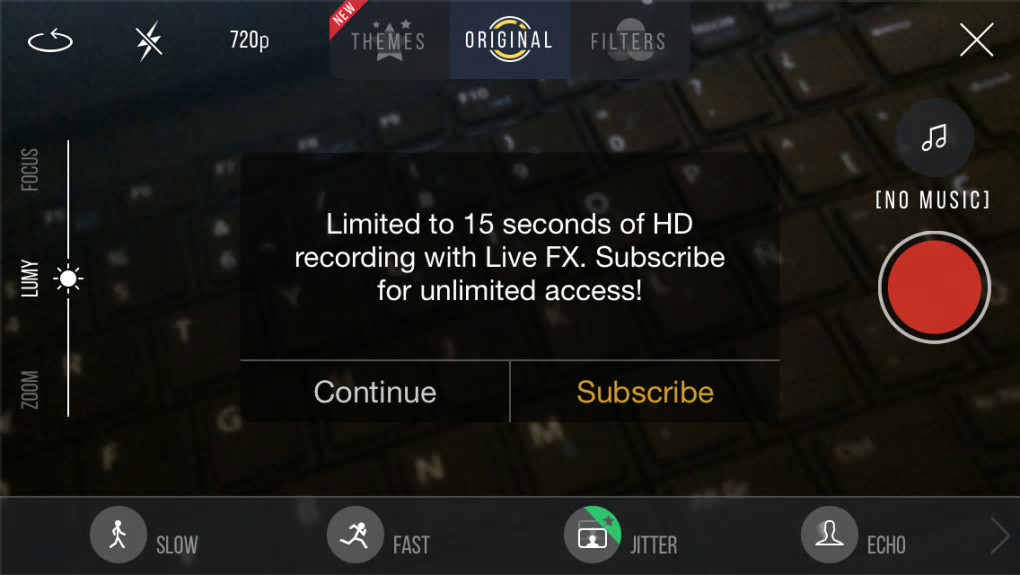Choose the Echo effect icon
This screenshot has height=575, width=1020.
tap(829, 535)
